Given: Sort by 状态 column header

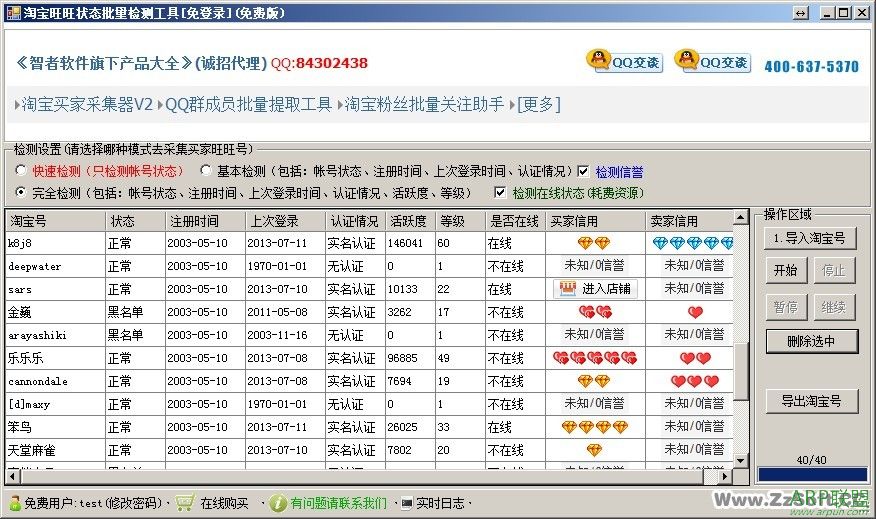Looking at the screenshot, I should pos(135,221).
